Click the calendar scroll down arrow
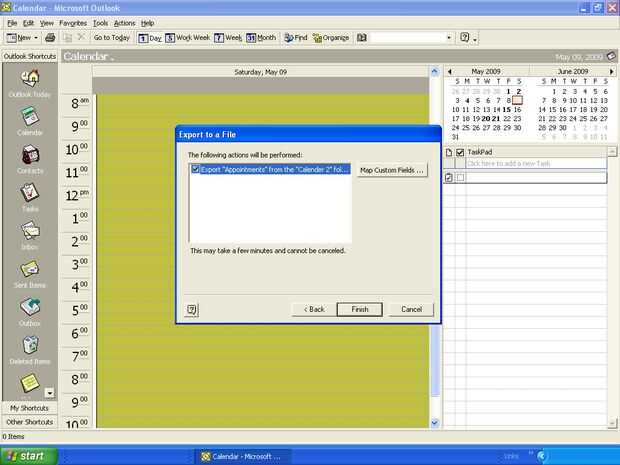Viewport: 620px width, 465px height. (x=435, y=423)
